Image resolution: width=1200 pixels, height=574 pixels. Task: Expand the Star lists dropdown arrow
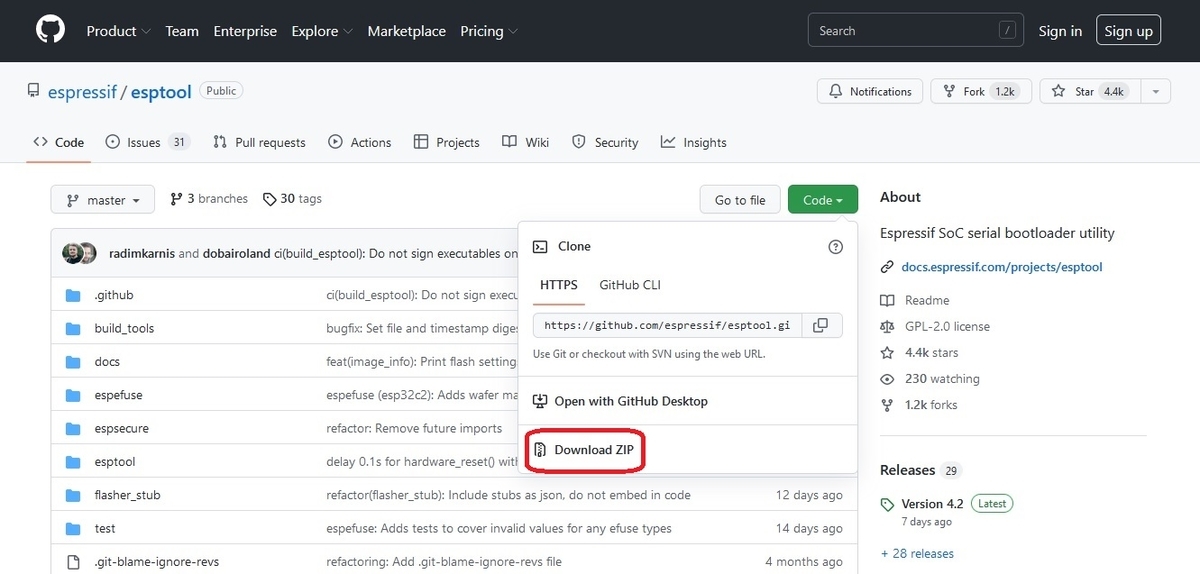[x=1155, y=91]
